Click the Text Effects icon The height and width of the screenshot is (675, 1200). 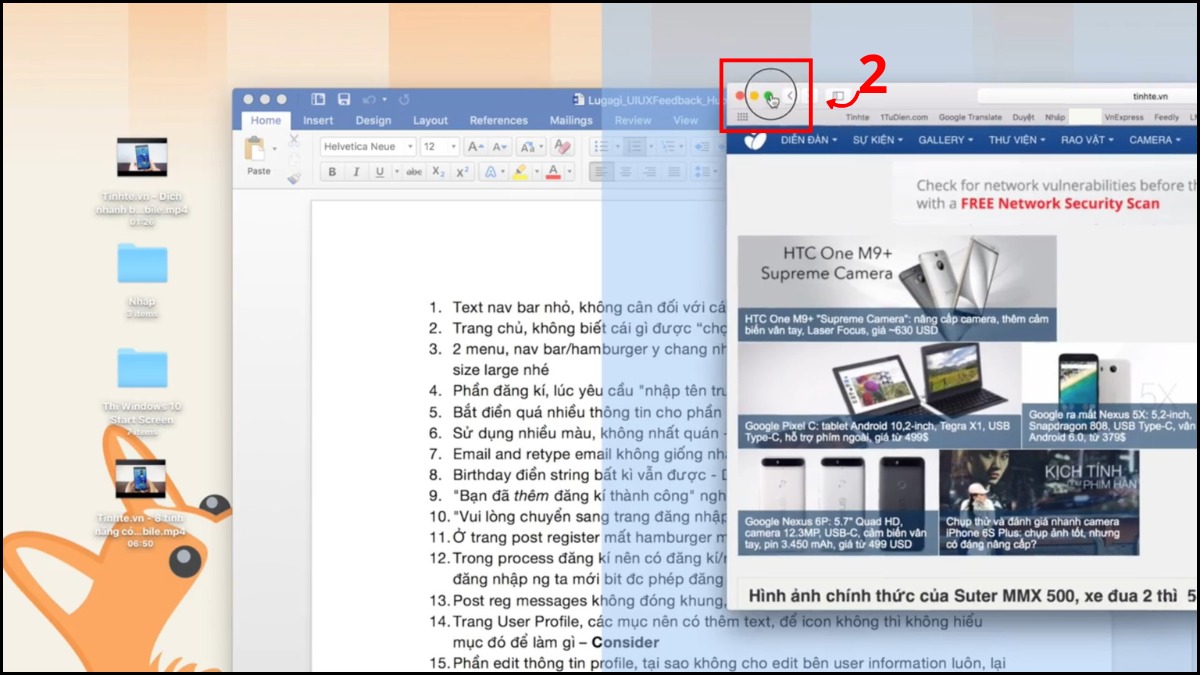490,171
